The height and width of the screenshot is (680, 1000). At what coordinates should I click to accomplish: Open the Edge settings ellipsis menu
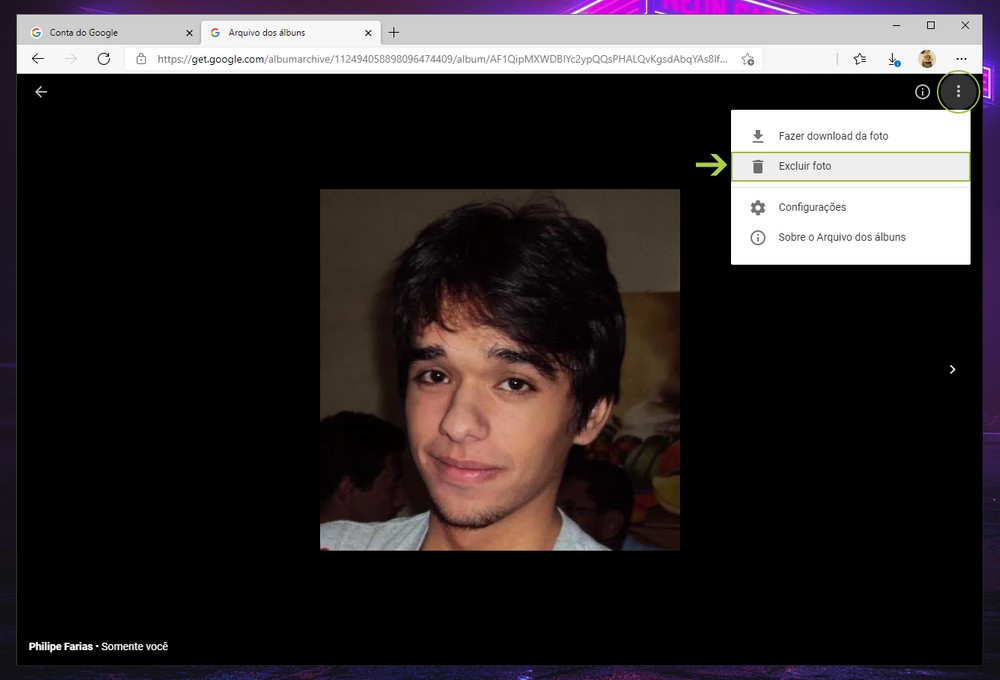(961, 59)
